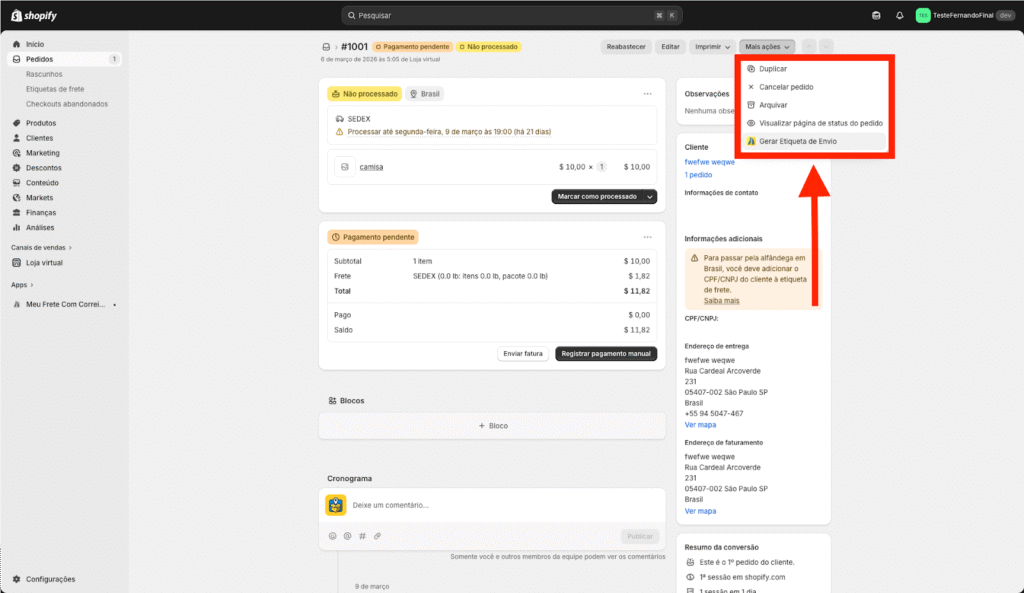This screenshot has width=1024, height=593.
Task: Attach a file using the paperclip icon
Action: click(x=377, y=536)
